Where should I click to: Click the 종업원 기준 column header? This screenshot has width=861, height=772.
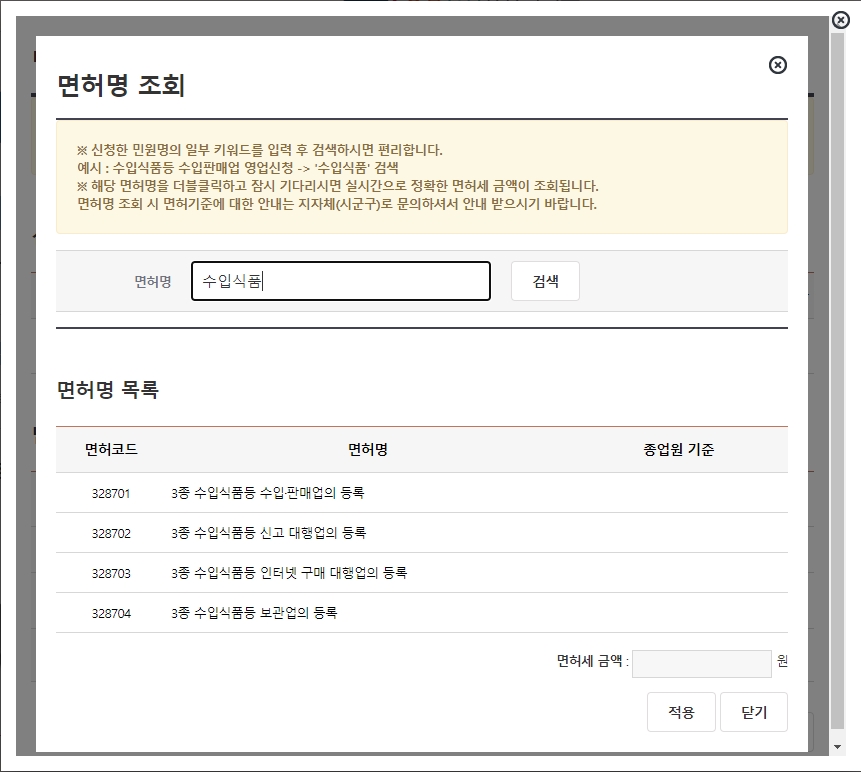click(x=679, y=450)
